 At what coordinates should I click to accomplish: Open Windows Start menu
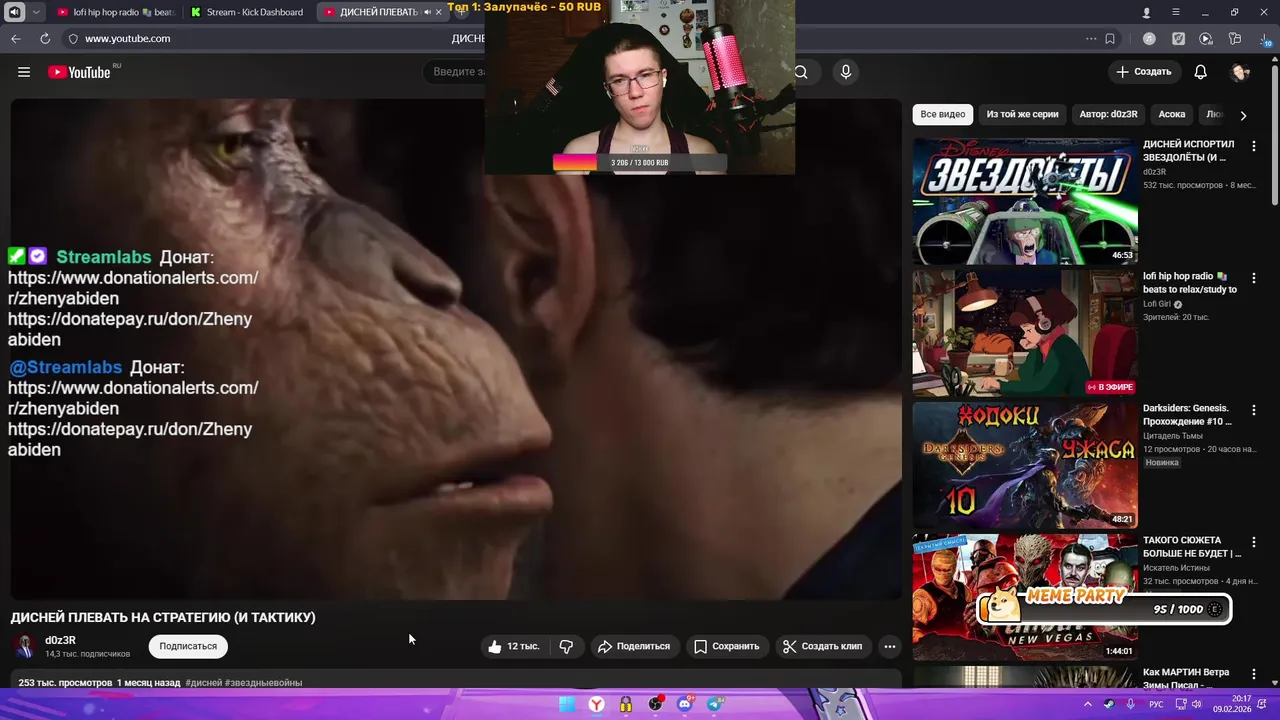[567, 704]
